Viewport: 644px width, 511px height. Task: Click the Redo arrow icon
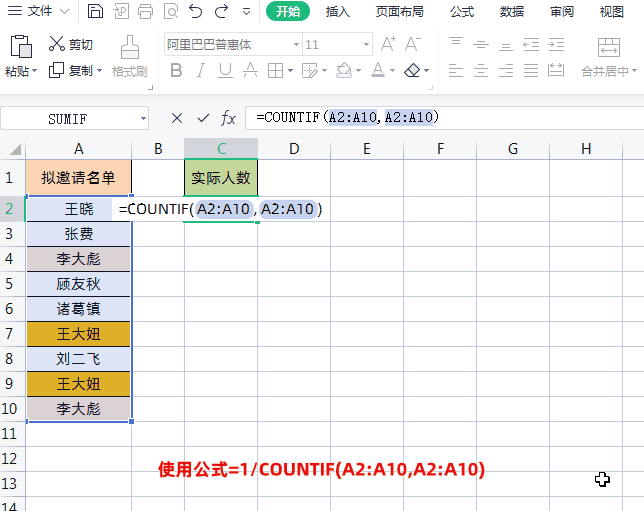[221, 11]
